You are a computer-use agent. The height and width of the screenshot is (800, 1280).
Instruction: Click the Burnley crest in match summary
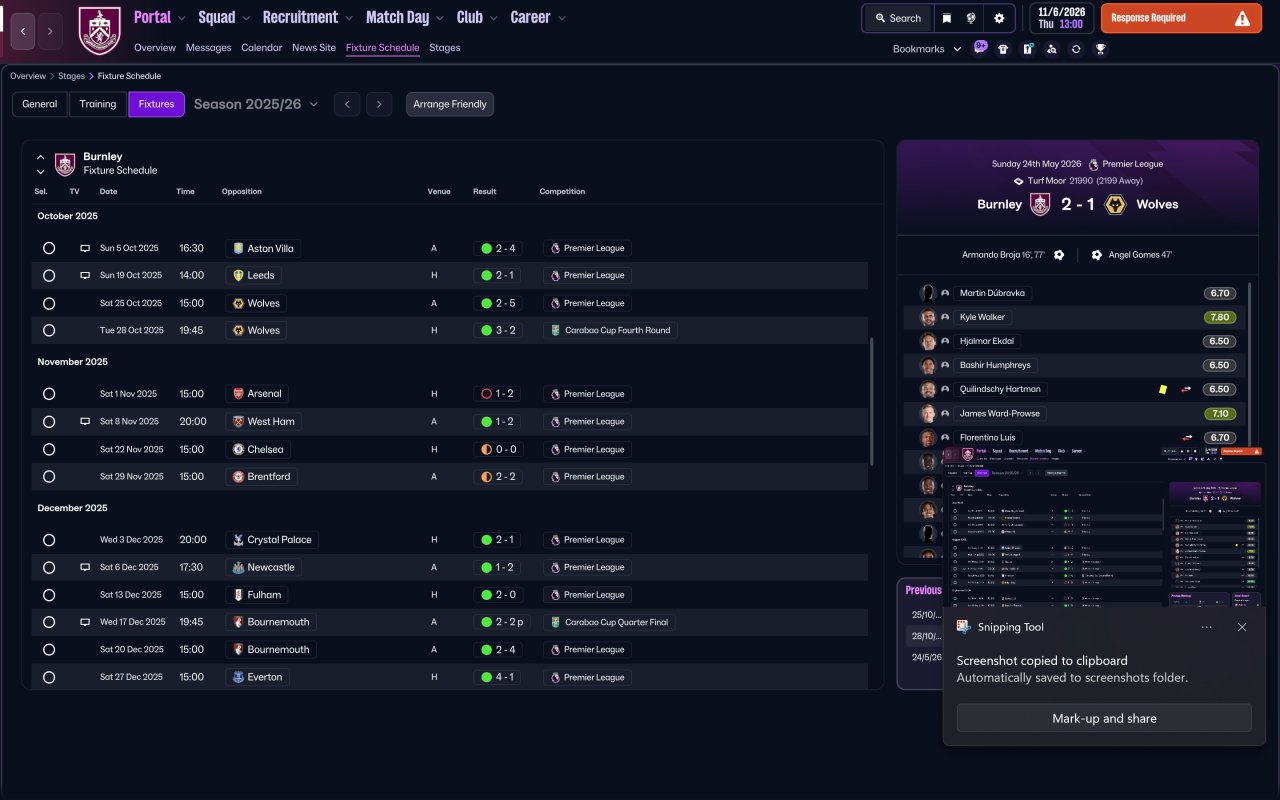1040,204
